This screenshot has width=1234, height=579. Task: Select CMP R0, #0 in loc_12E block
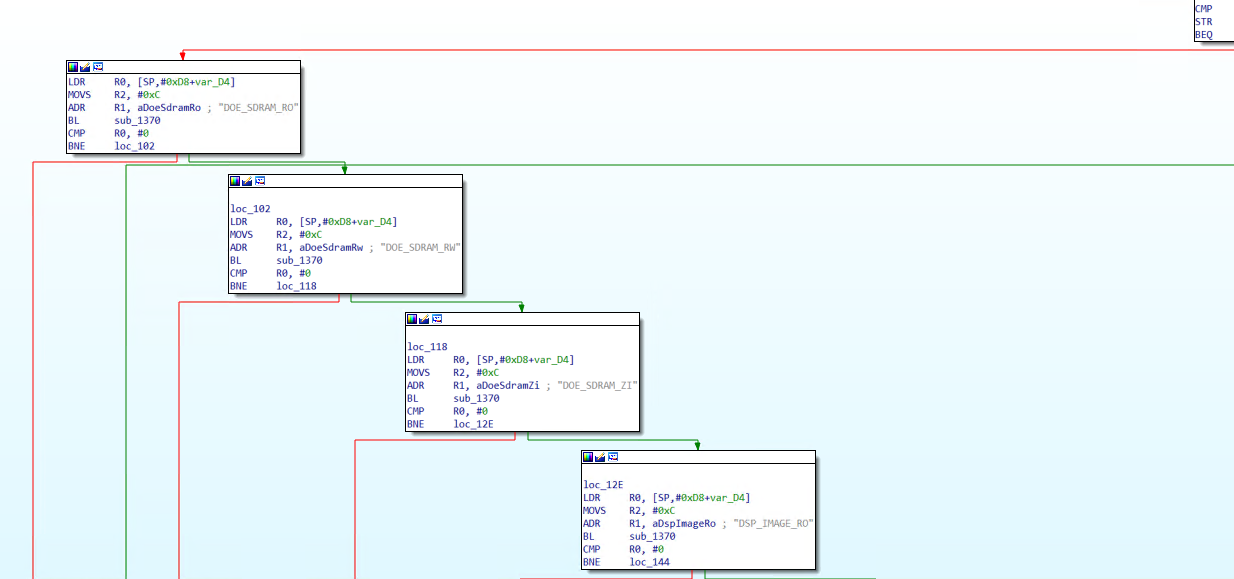[623, 550]
